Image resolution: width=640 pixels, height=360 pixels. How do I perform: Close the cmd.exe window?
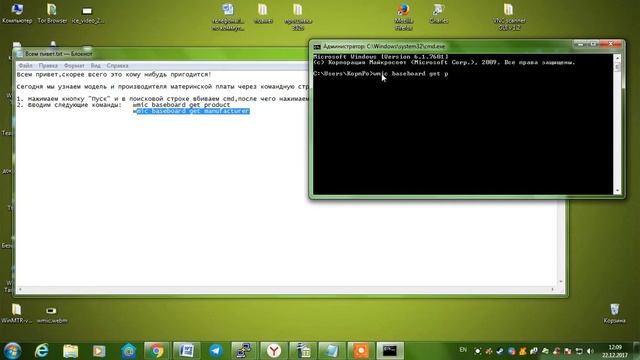611,44
